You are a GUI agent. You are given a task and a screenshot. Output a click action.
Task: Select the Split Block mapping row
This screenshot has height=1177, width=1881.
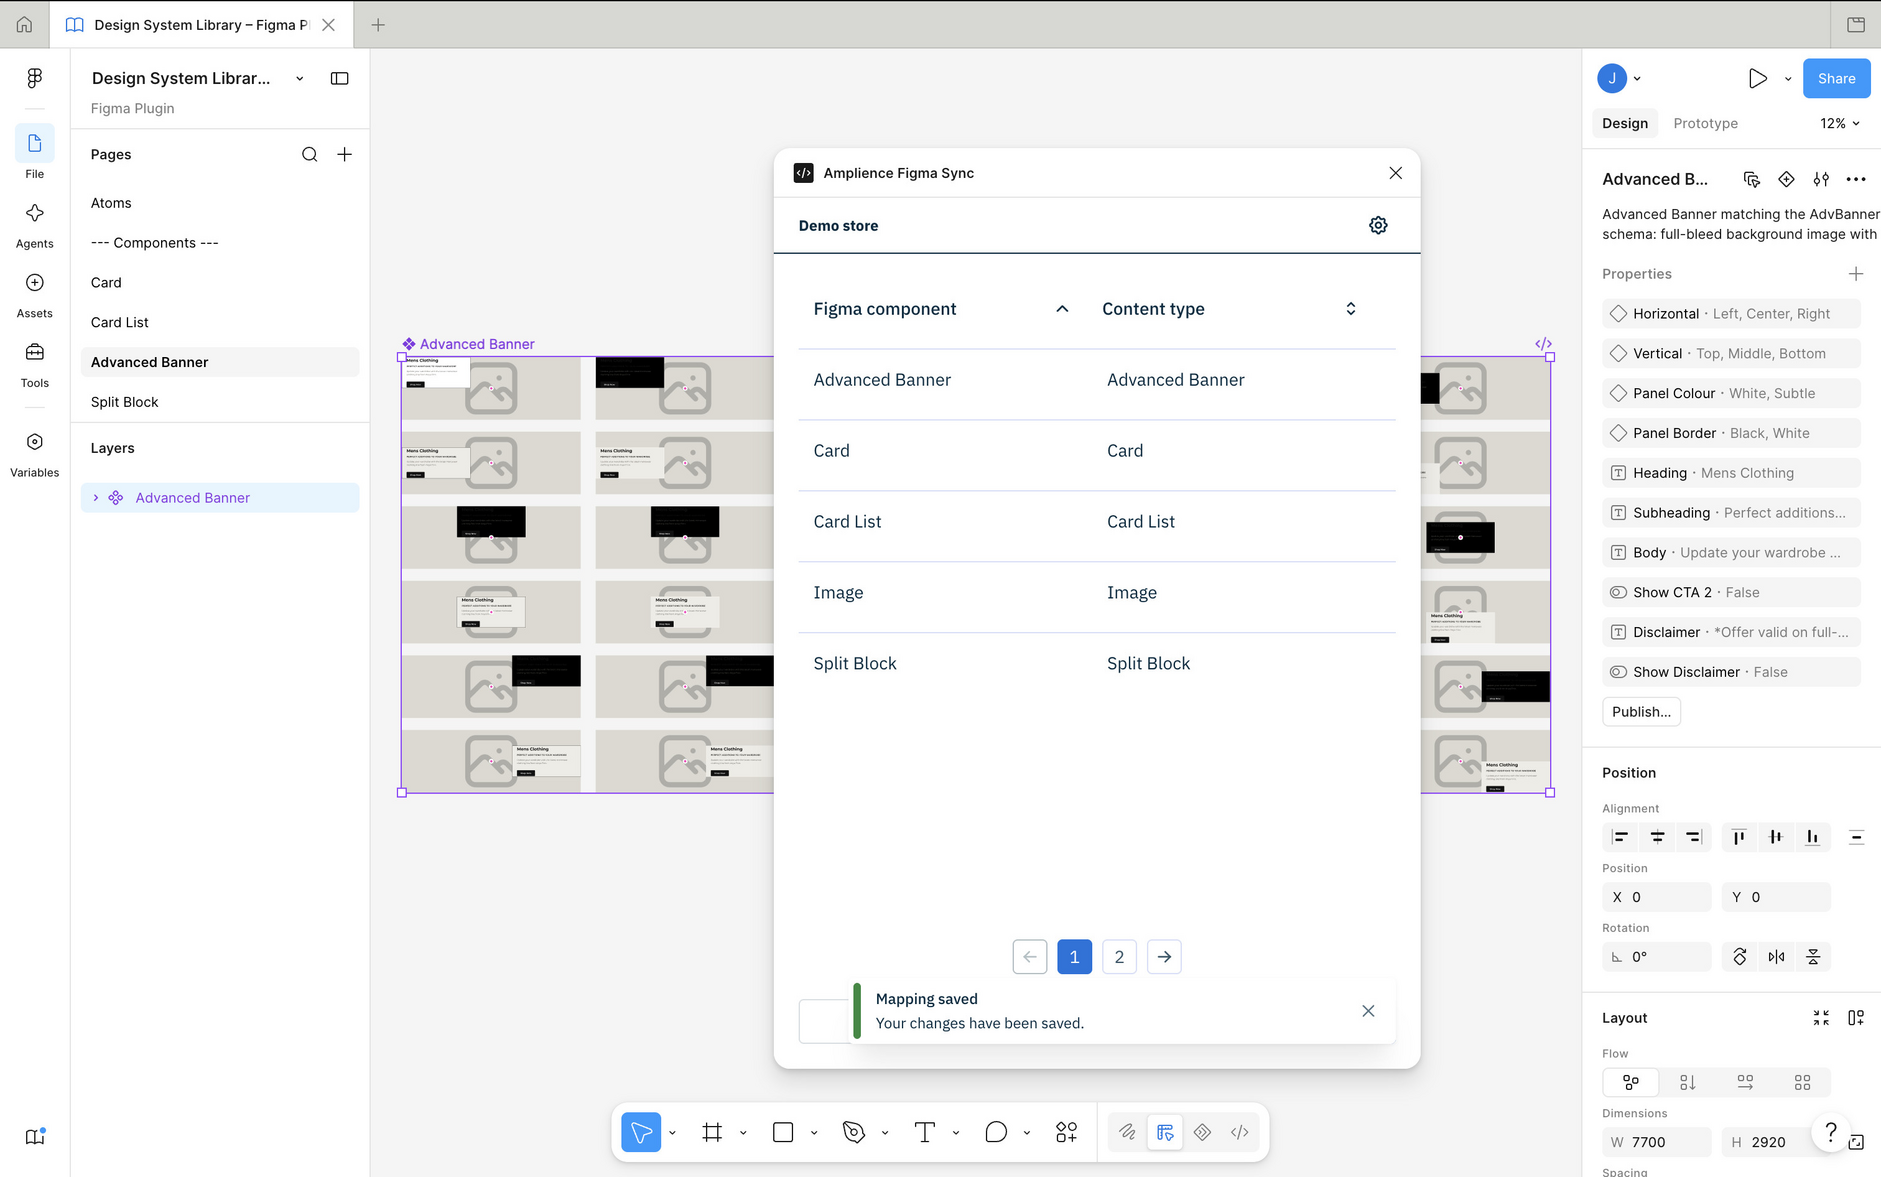pos(1097,664)
